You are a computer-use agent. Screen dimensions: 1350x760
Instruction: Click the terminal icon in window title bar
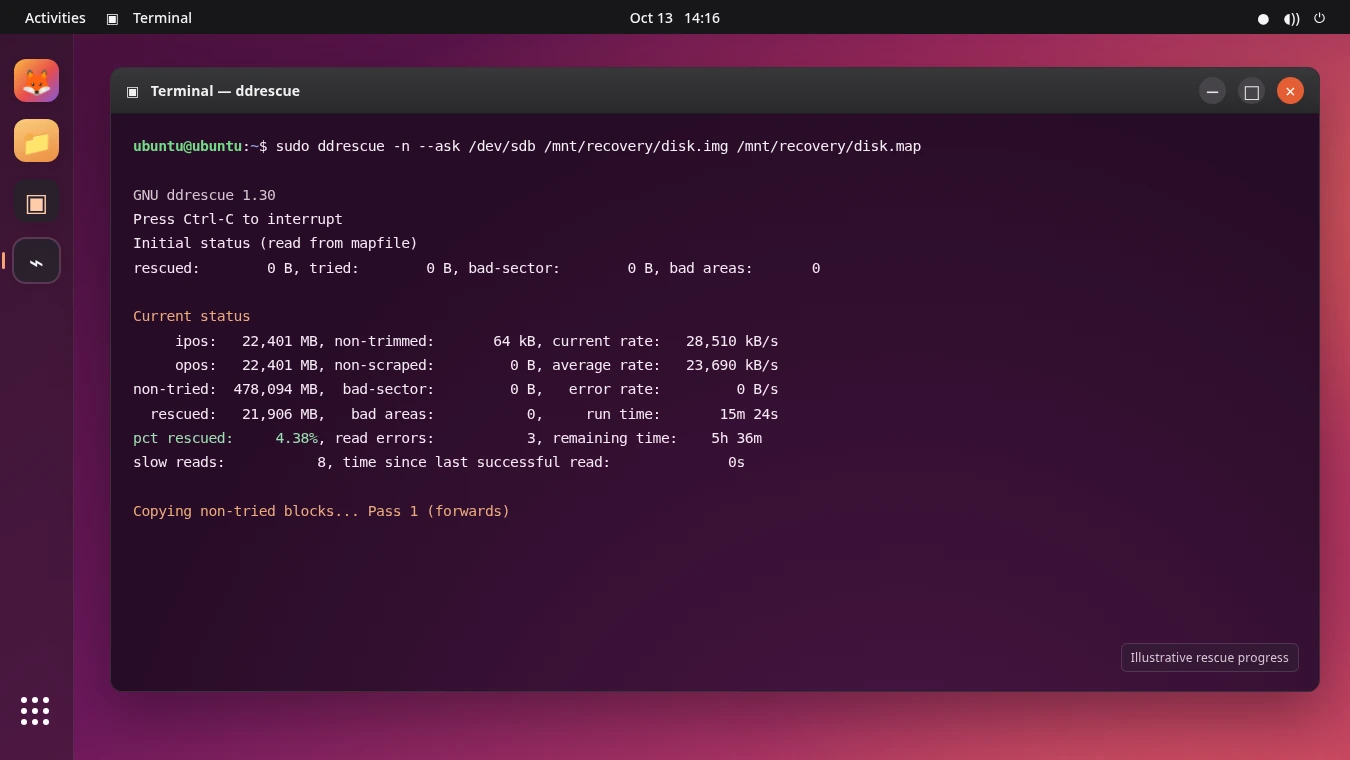coord(132,91)
